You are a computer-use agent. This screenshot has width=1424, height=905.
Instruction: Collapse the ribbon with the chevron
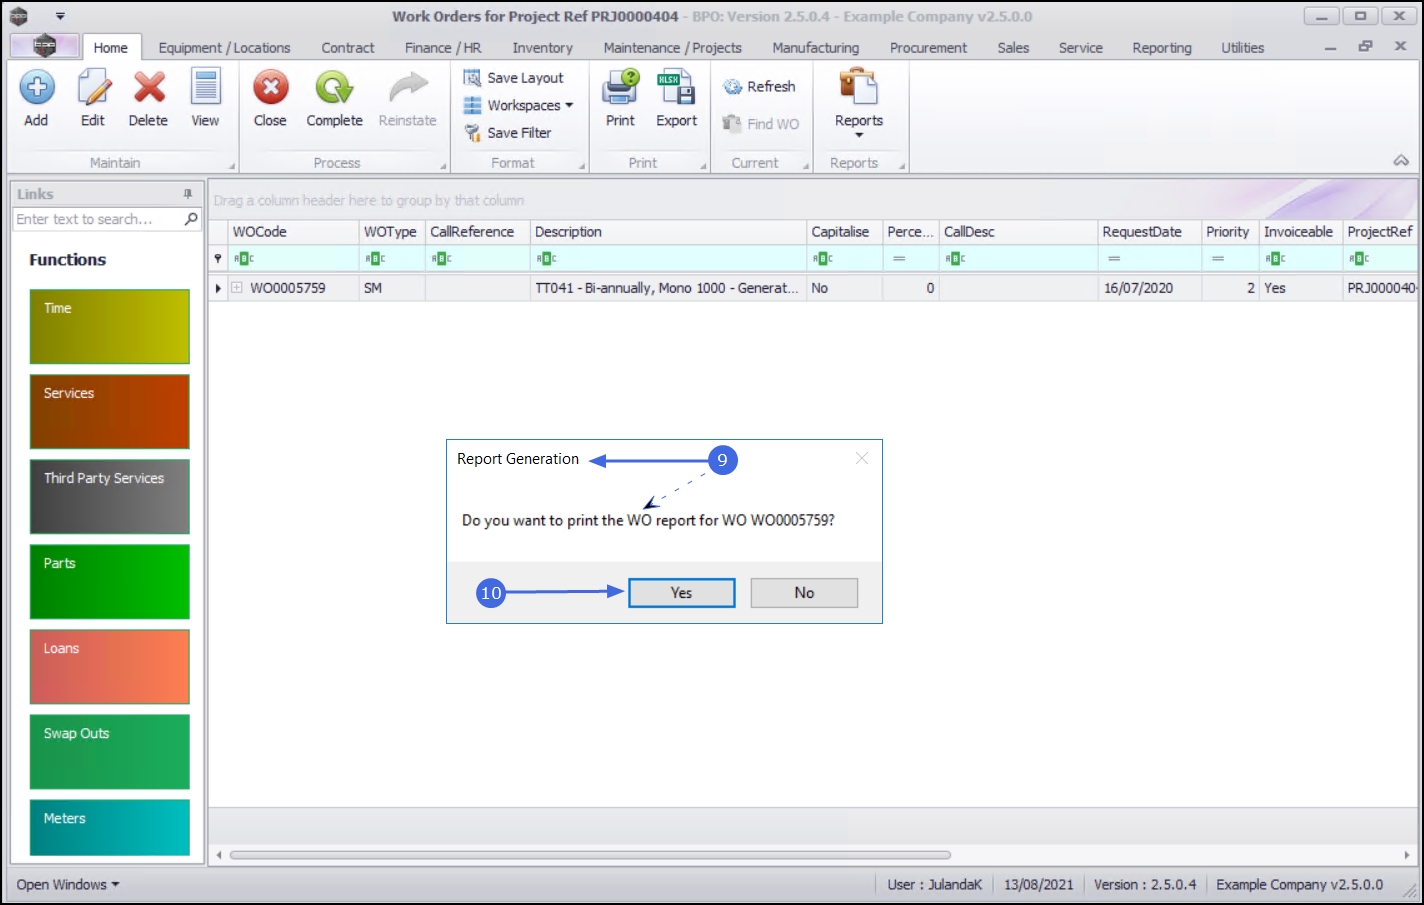(1401, 161)
